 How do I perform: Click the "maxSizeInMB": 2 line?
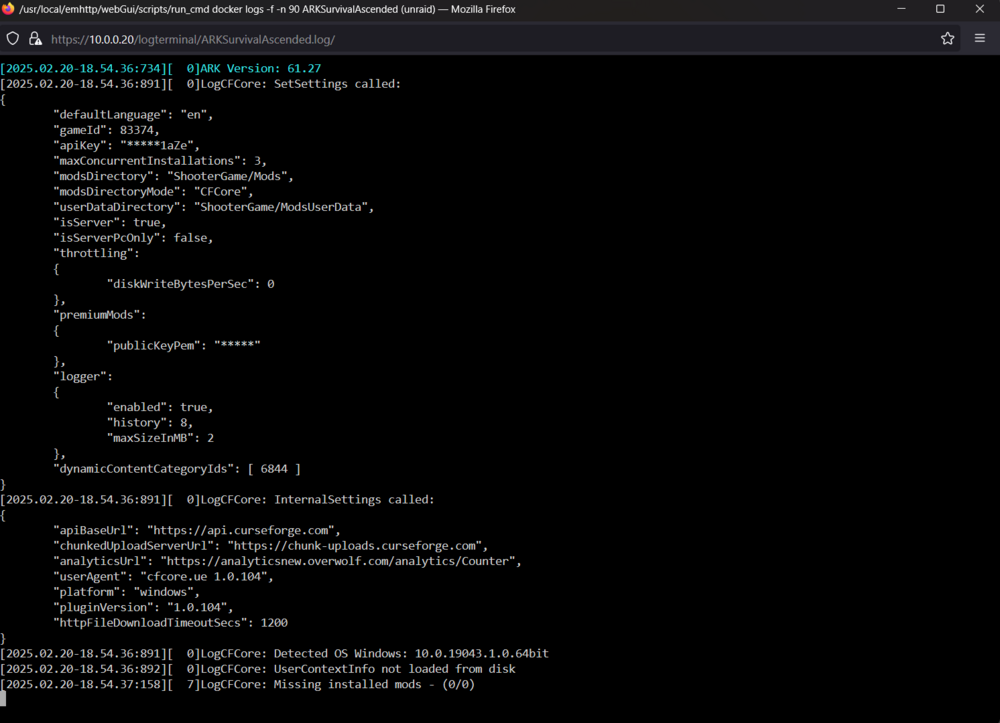[161, 438]
